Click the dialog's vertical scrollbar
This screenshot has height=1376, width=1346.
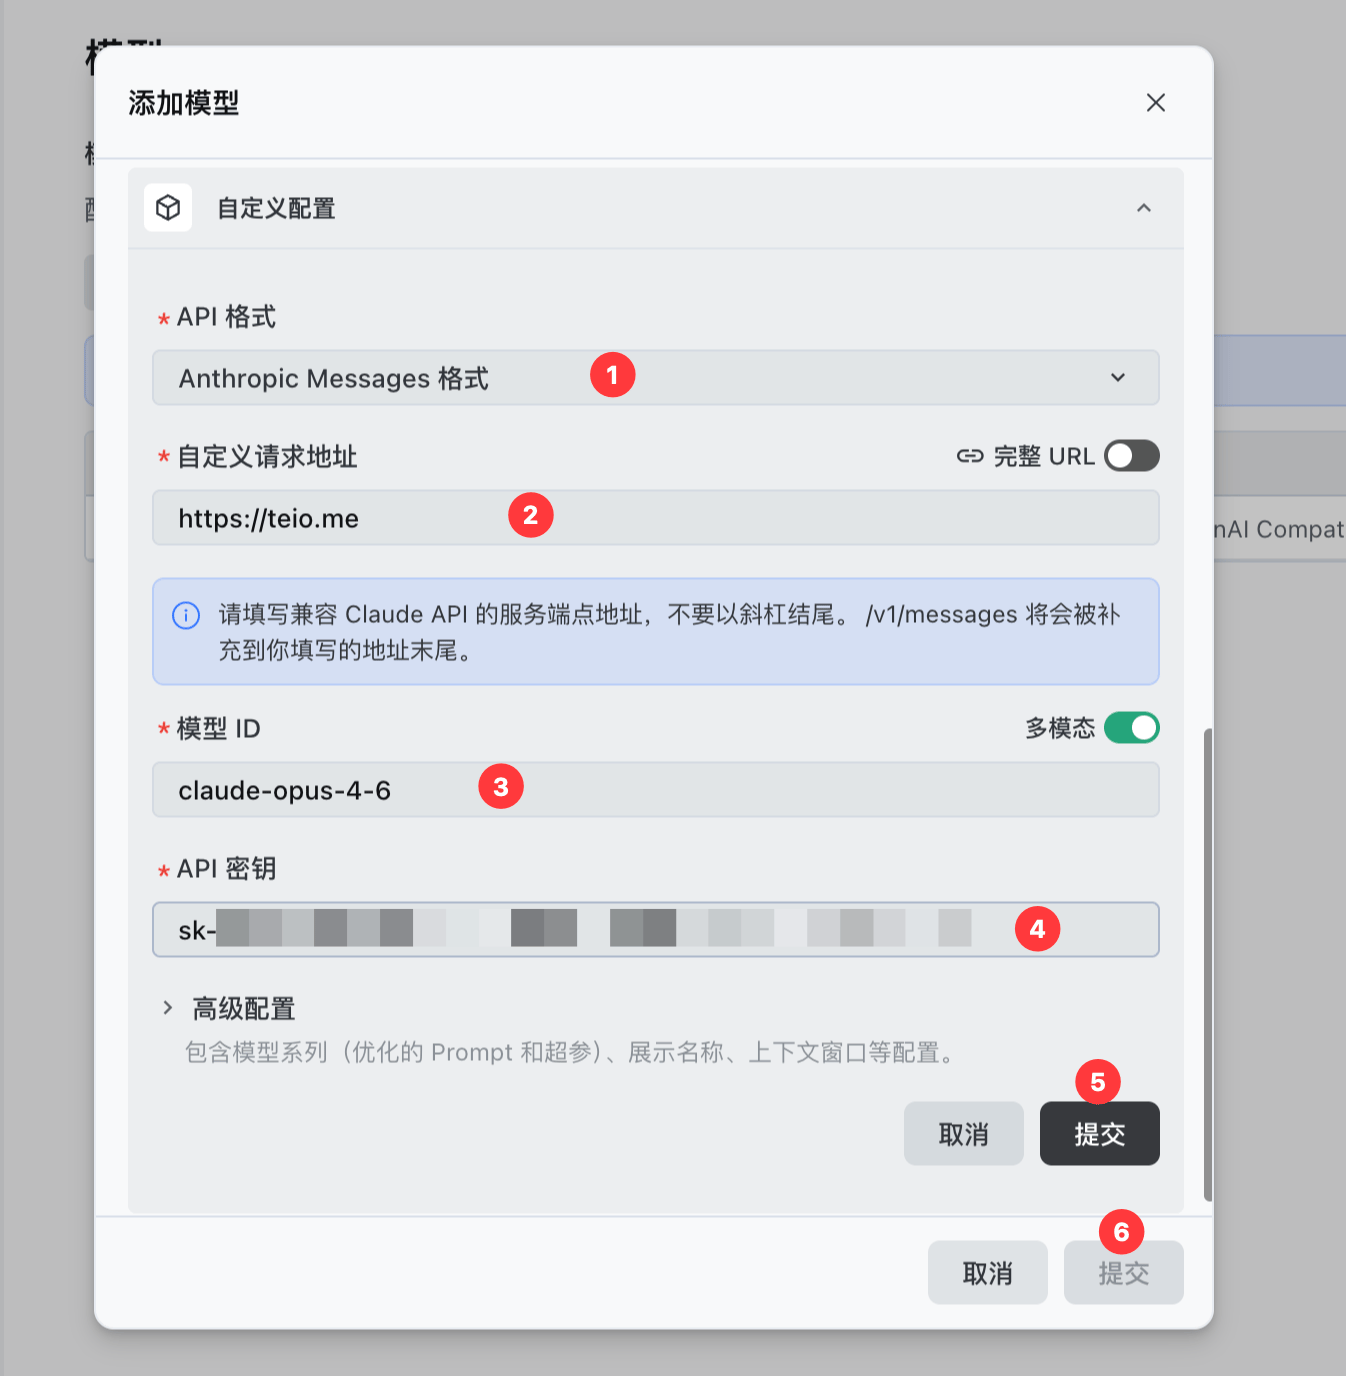pos(1208,965)
